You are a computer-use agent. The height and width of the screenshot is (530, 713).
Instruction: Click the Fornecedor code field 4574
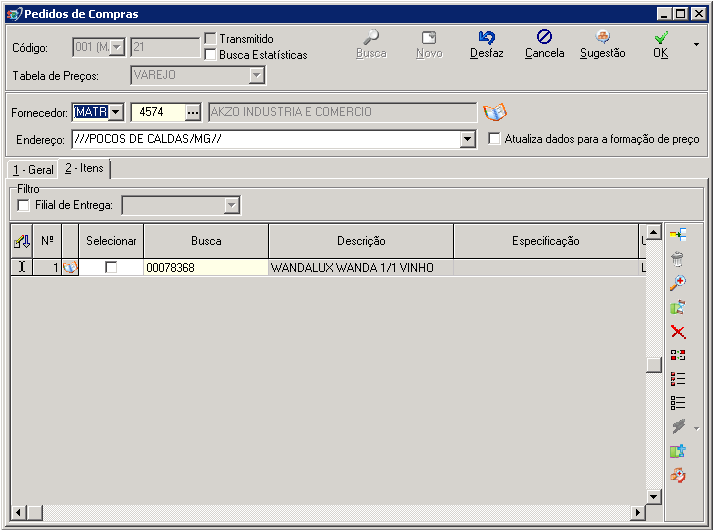[x=158, y=112]
